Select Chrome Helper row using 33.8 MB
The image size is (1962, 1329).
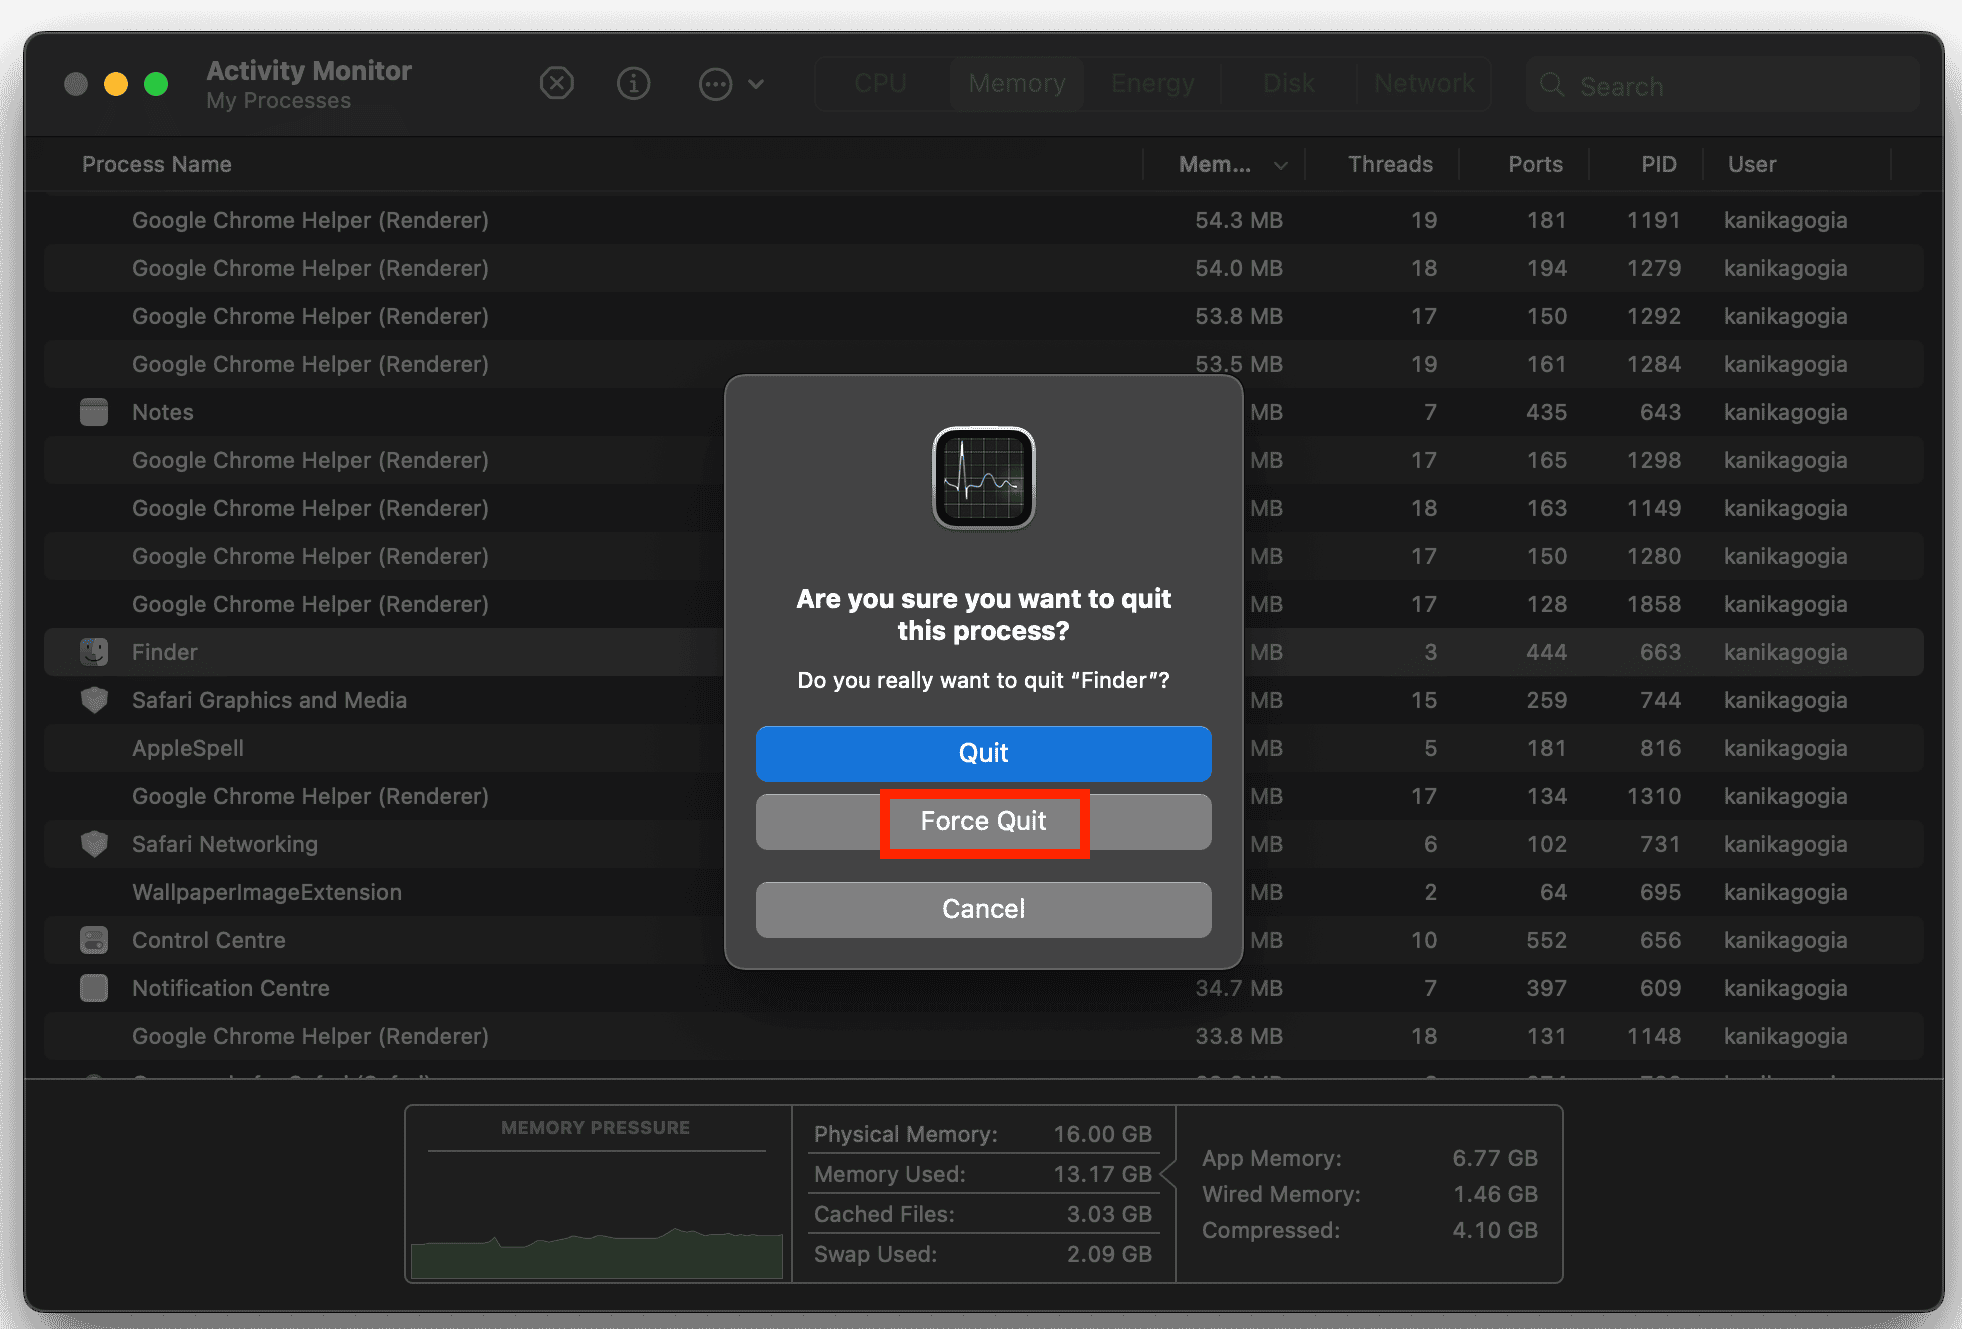(x=984, y=1036)
